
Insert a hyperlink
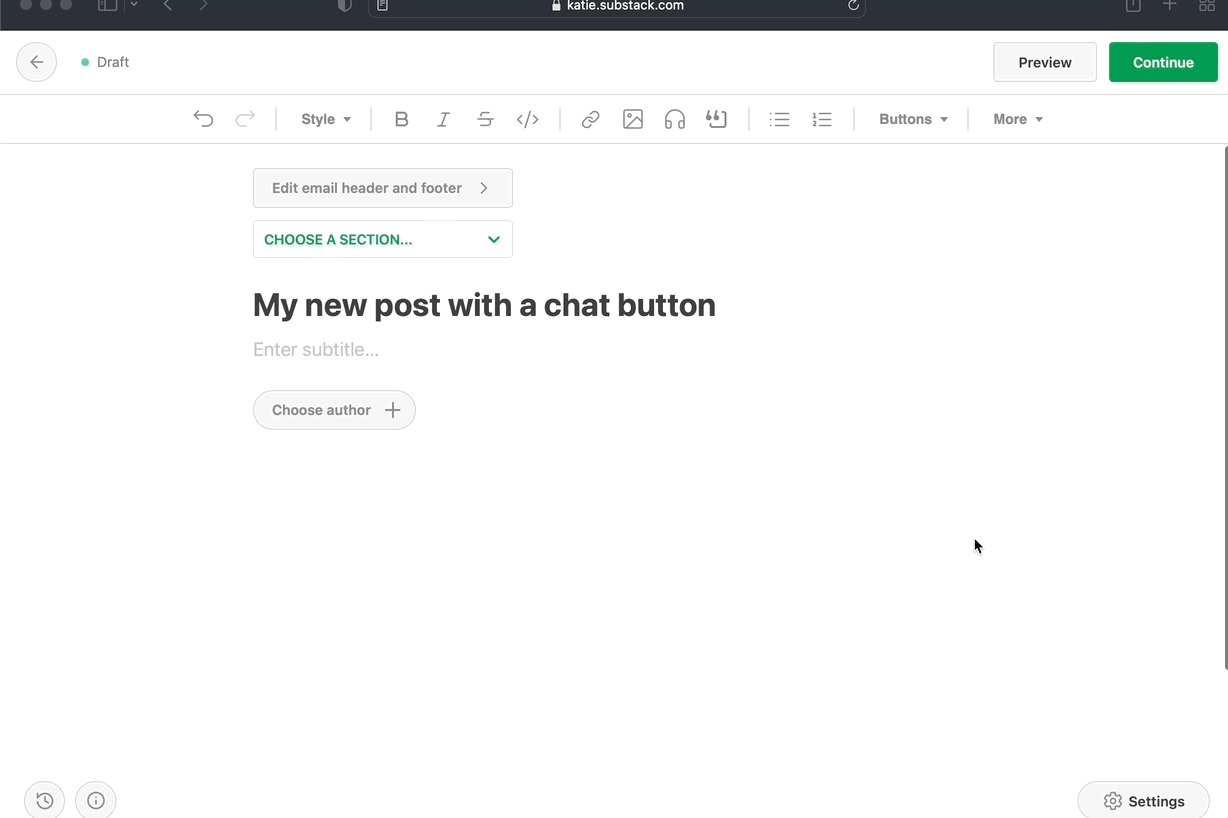[590, 119]
